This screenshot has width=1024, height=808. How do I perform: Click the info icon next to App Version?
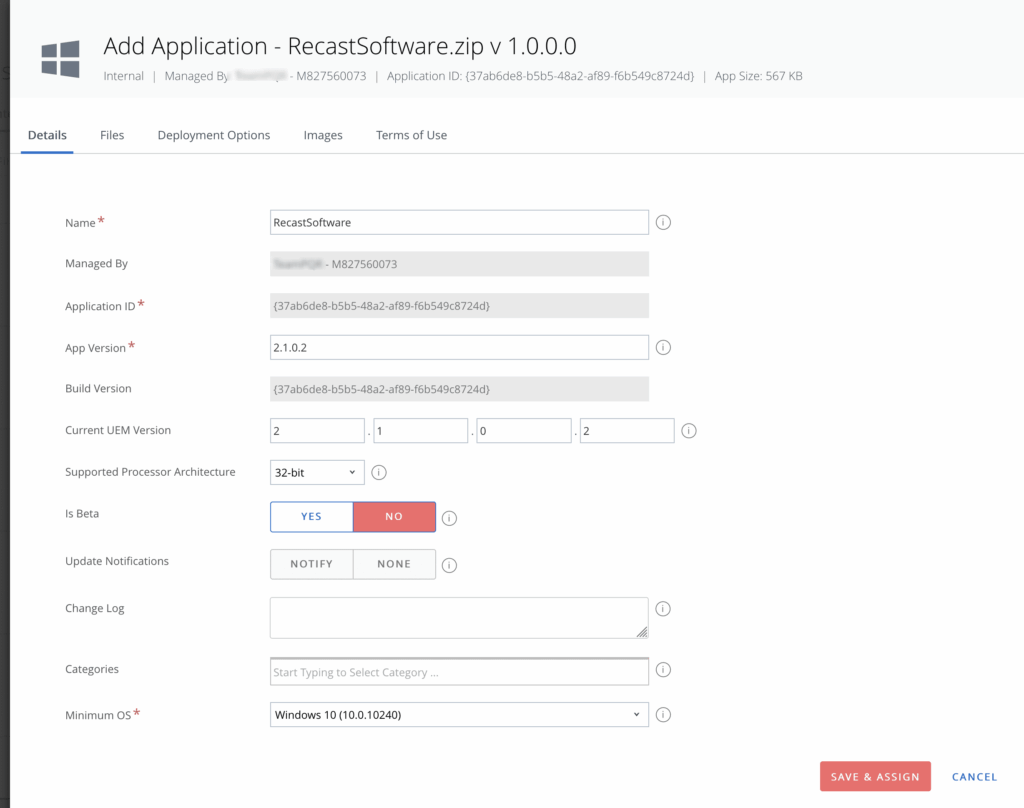(x=663, y=347)
